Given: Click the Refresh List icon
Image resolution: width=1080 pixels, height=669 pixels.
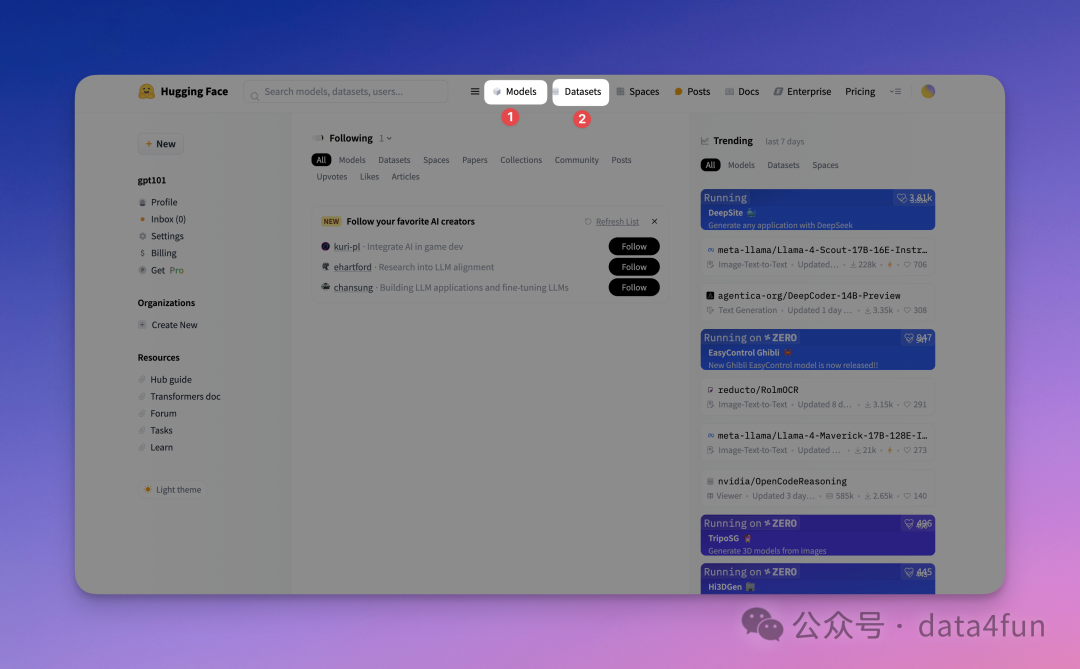Looking at the screenshot, I should 588,222.
